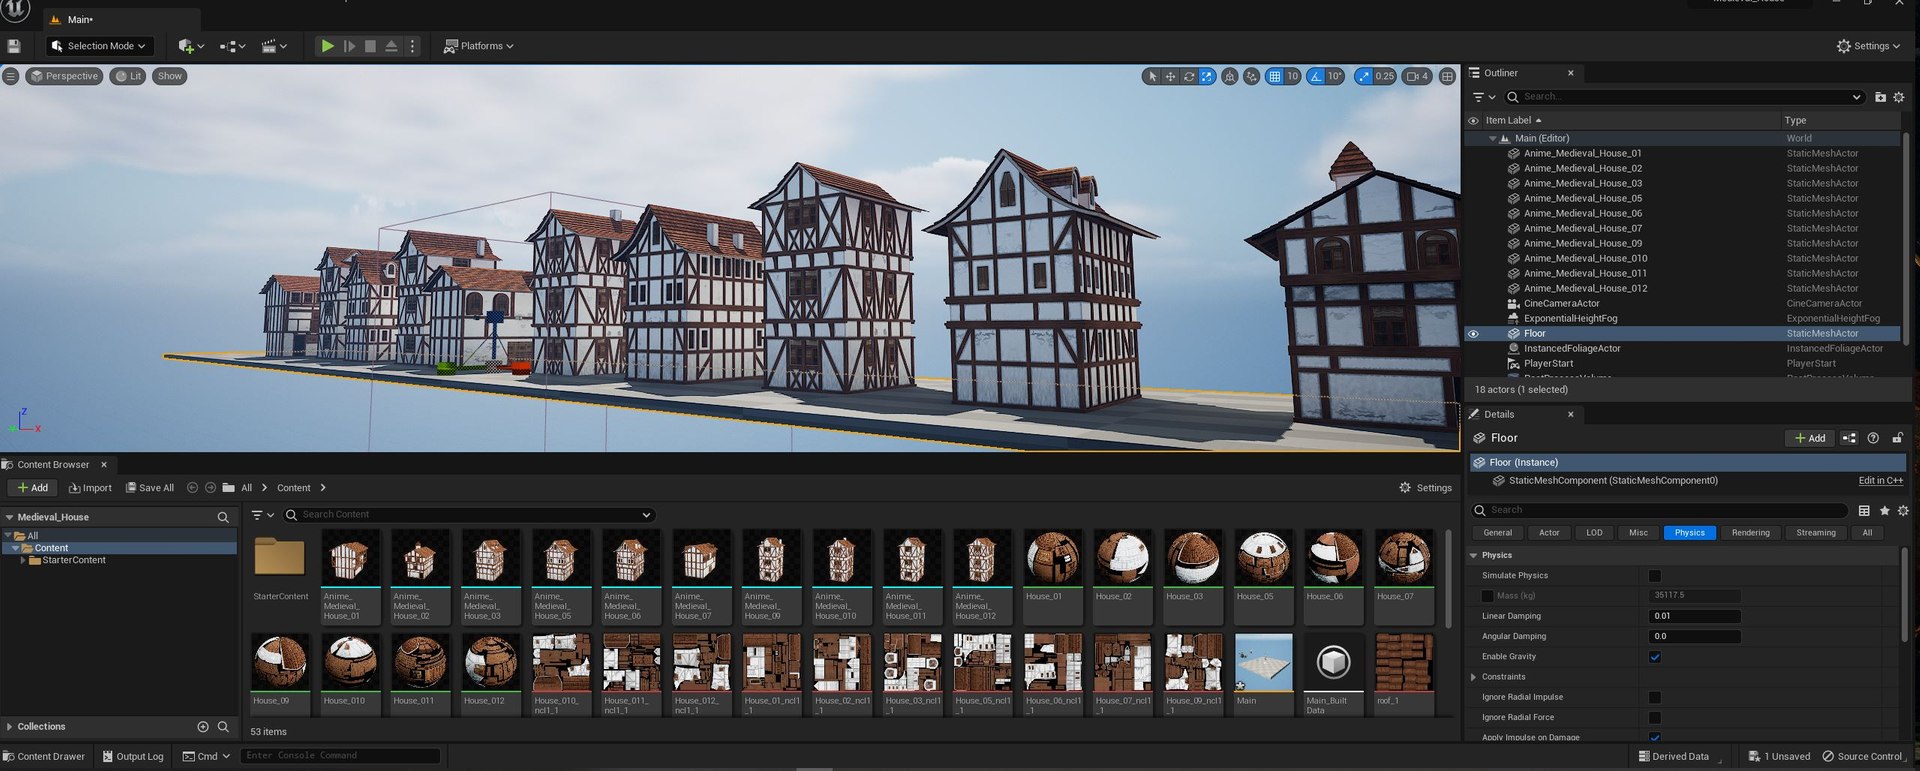Toggle rotation angle snapping
The width and height of the screenshot is (1920, 771).
point(1316,76)
